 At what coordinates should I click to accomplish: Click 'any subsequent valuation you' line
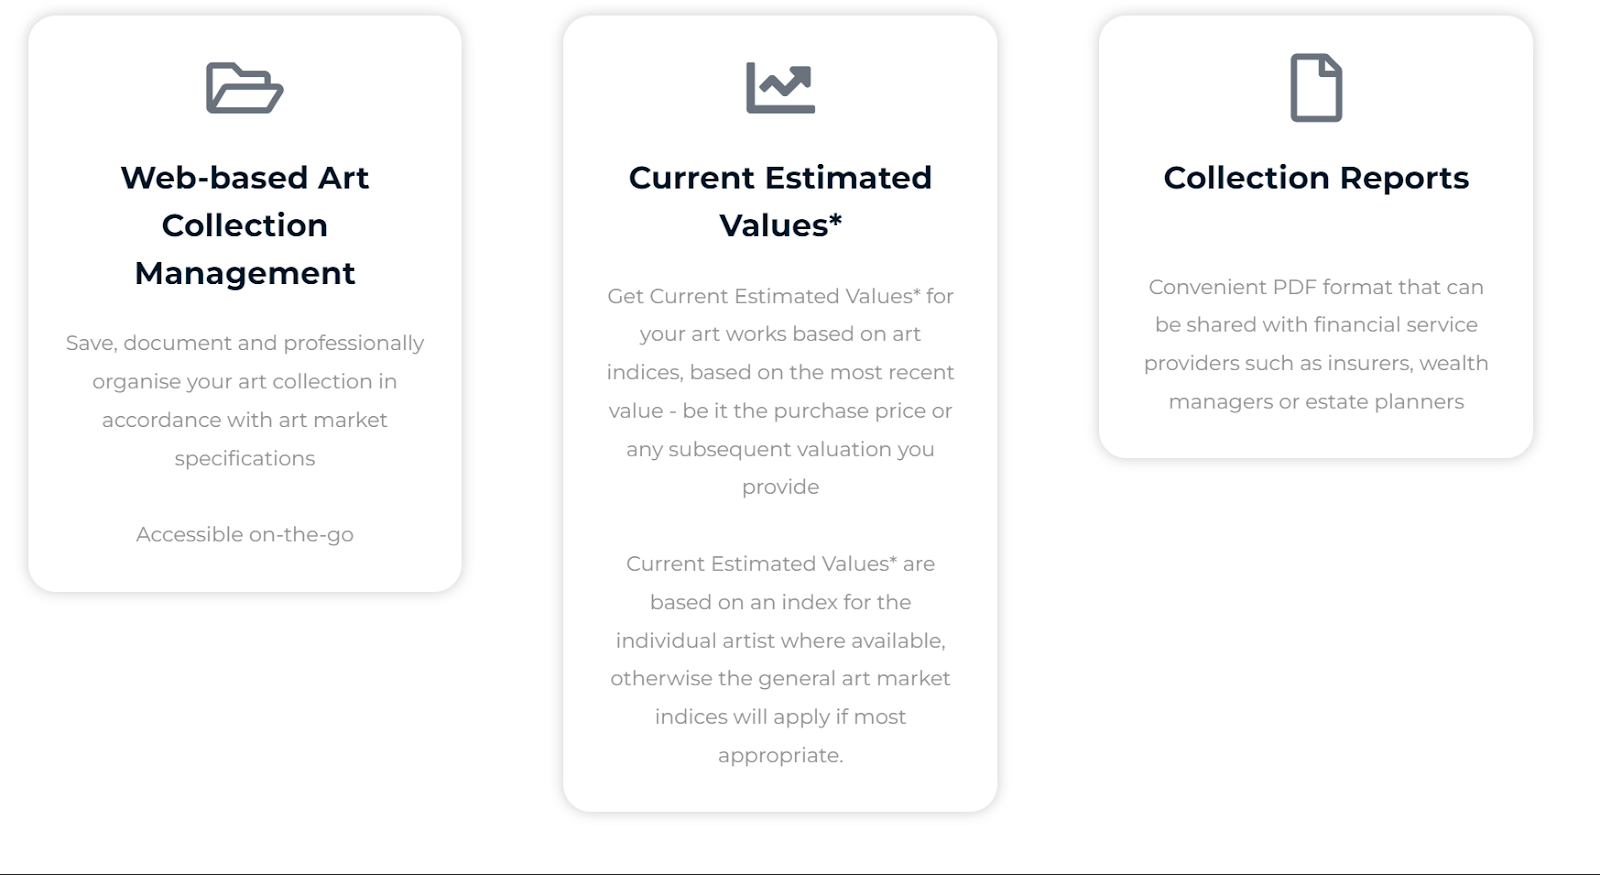click(780, 449)
